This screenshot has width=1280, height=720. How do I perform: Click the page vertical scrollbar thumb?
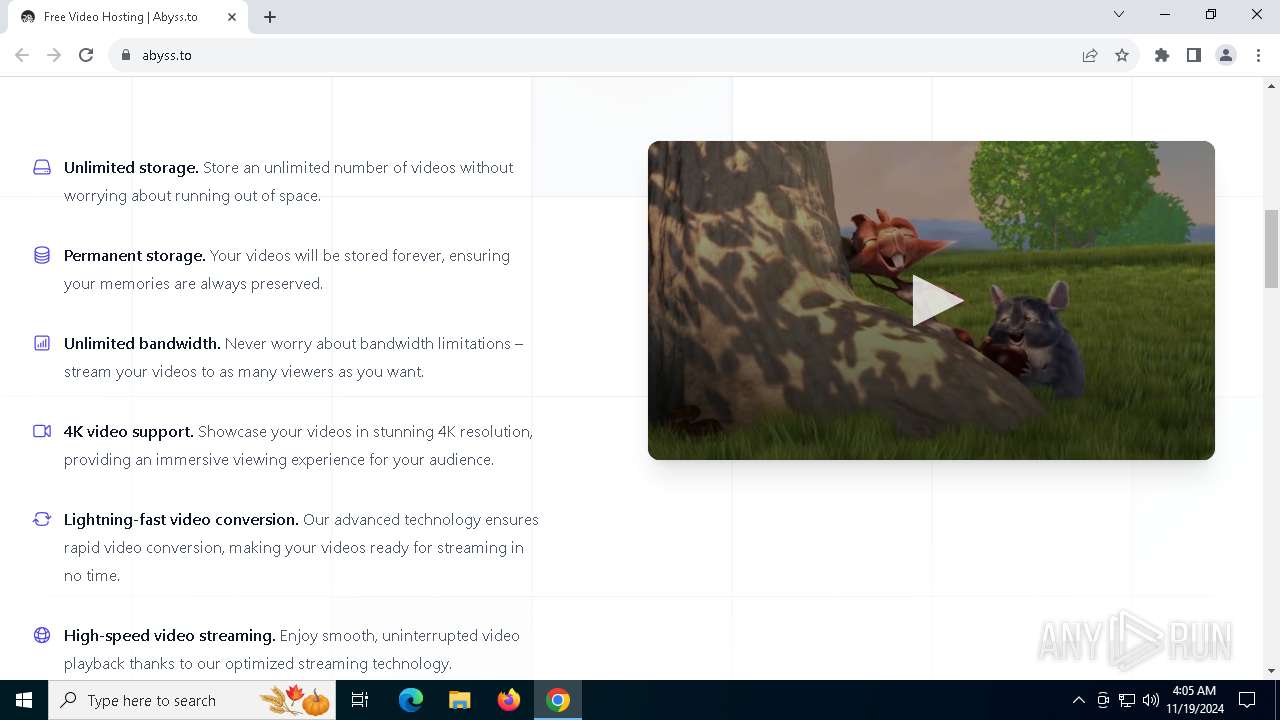(1271, 248)
